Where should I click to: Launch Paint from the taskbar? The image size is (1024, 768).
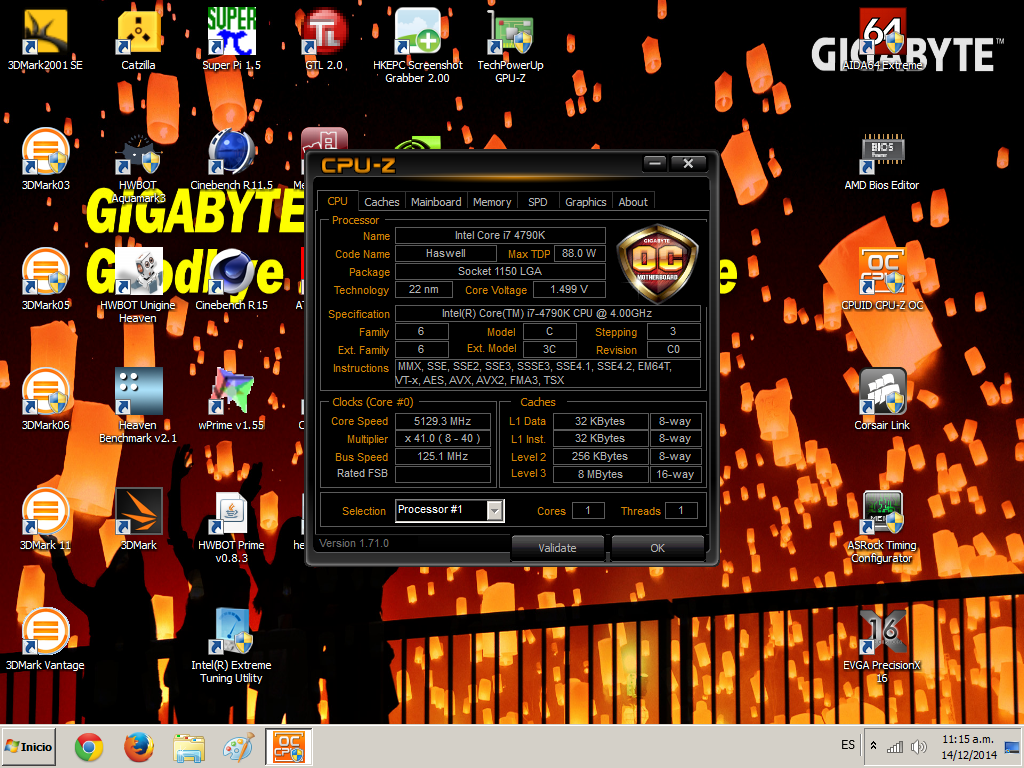(238, 747)
